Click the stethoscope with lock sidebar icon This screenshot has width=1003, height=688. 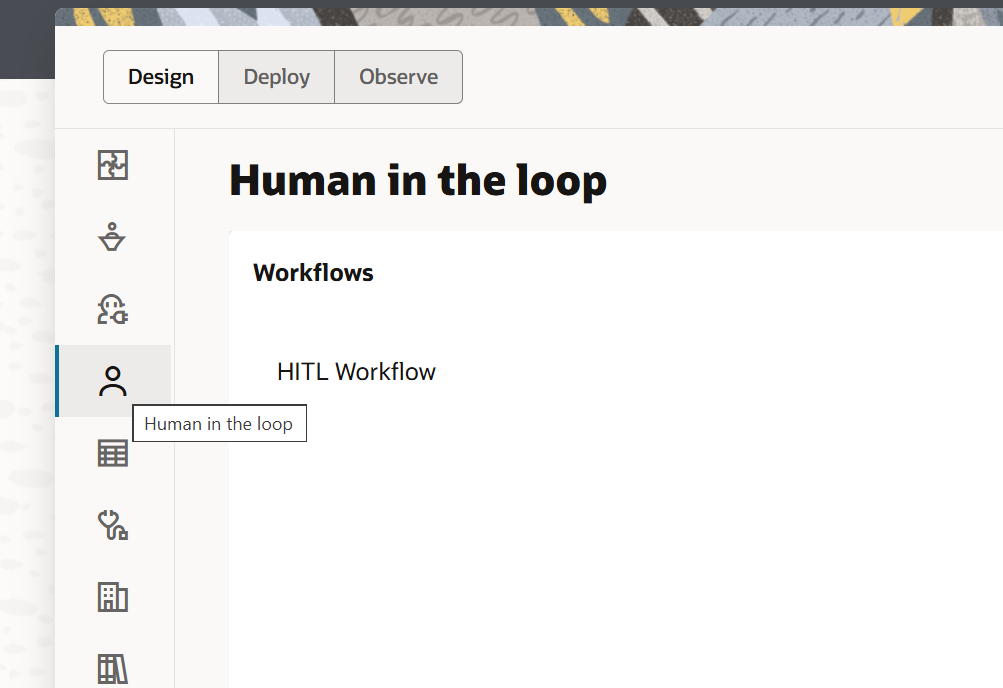113,525
